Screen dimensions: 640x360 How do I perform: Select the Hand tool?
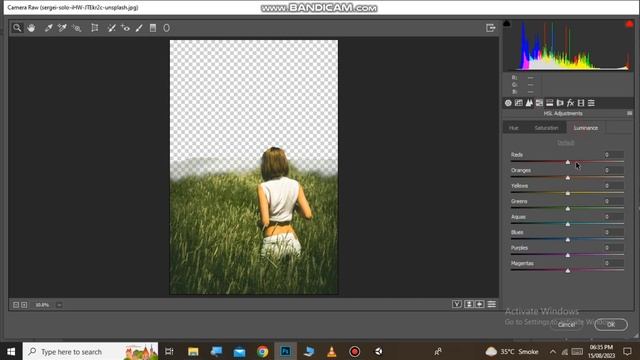[x=31, y=28]
